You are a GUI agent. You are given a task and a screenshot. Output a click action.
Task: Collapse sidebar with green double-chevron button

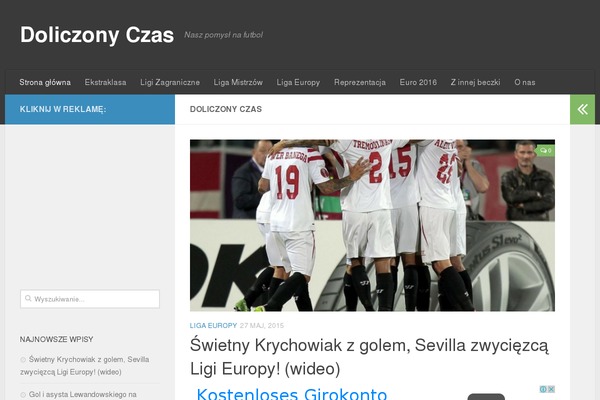click(x=582, y=109)
